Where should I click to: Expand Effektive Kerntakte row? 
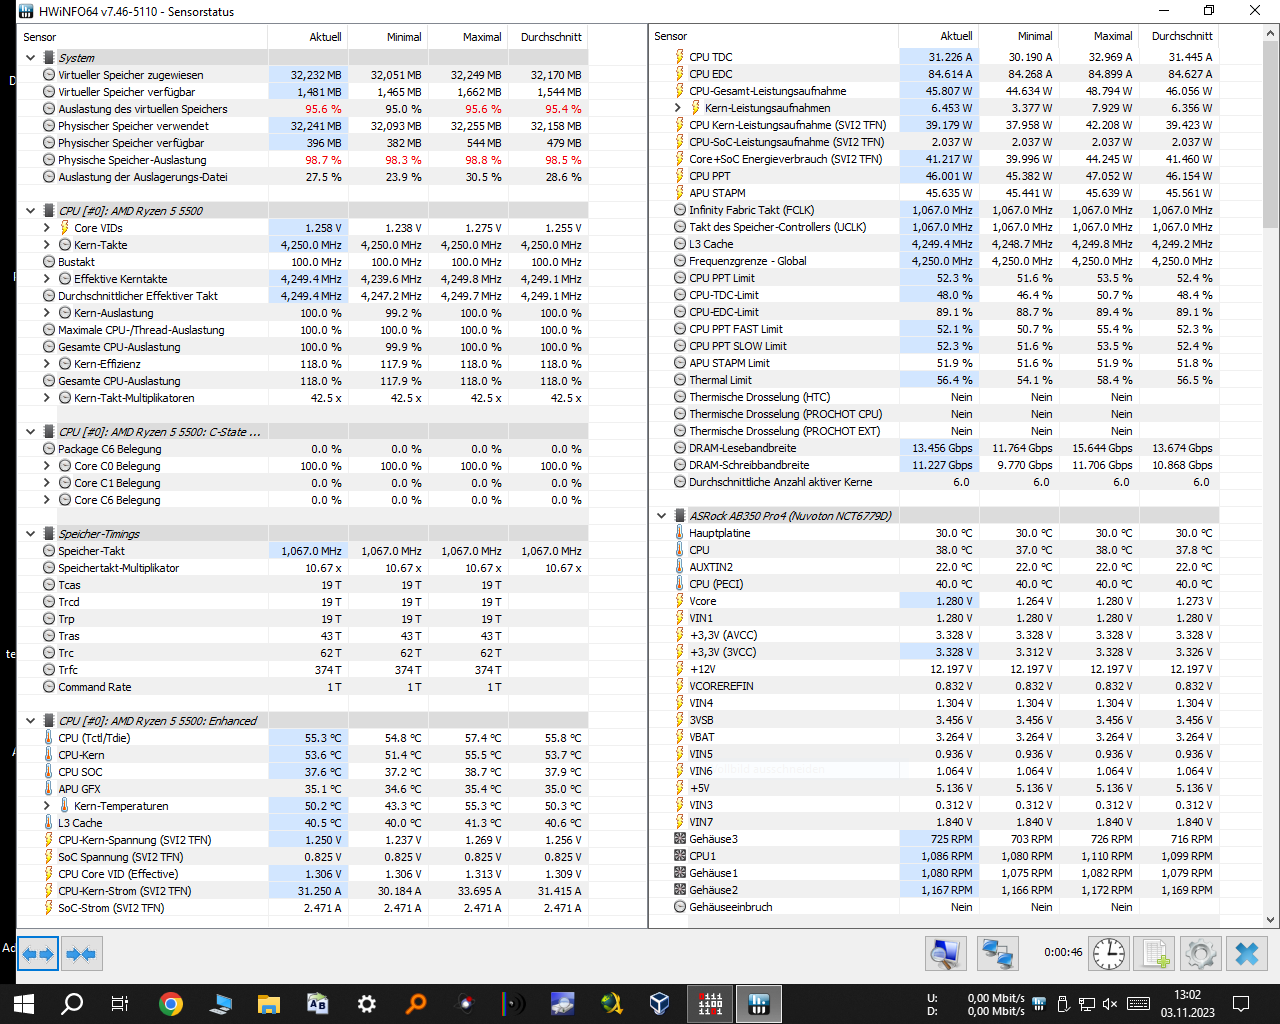pos(46,279)
